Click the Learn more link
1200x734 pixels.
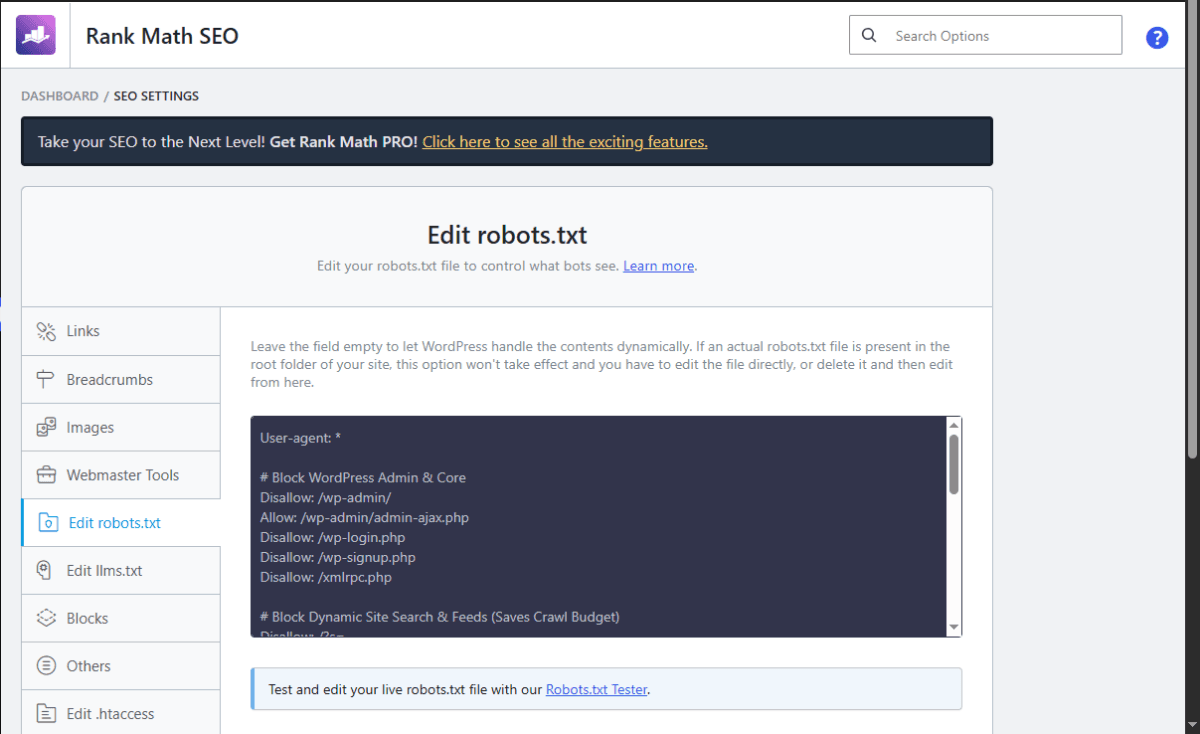tap(658, 266)
